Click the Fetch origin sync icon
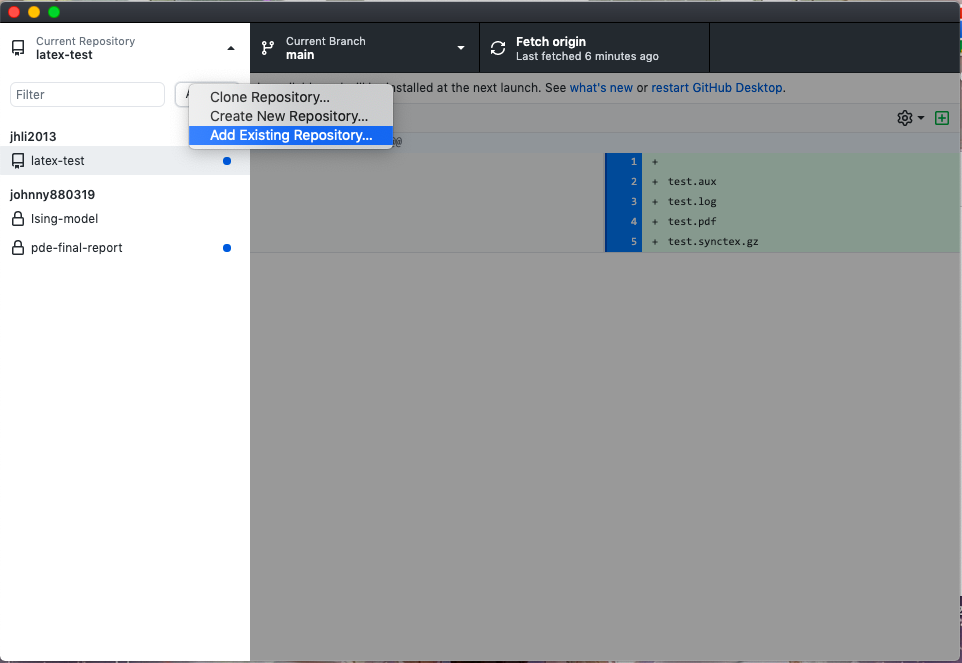The image size is (962, 663). click(x=498, y=48)
